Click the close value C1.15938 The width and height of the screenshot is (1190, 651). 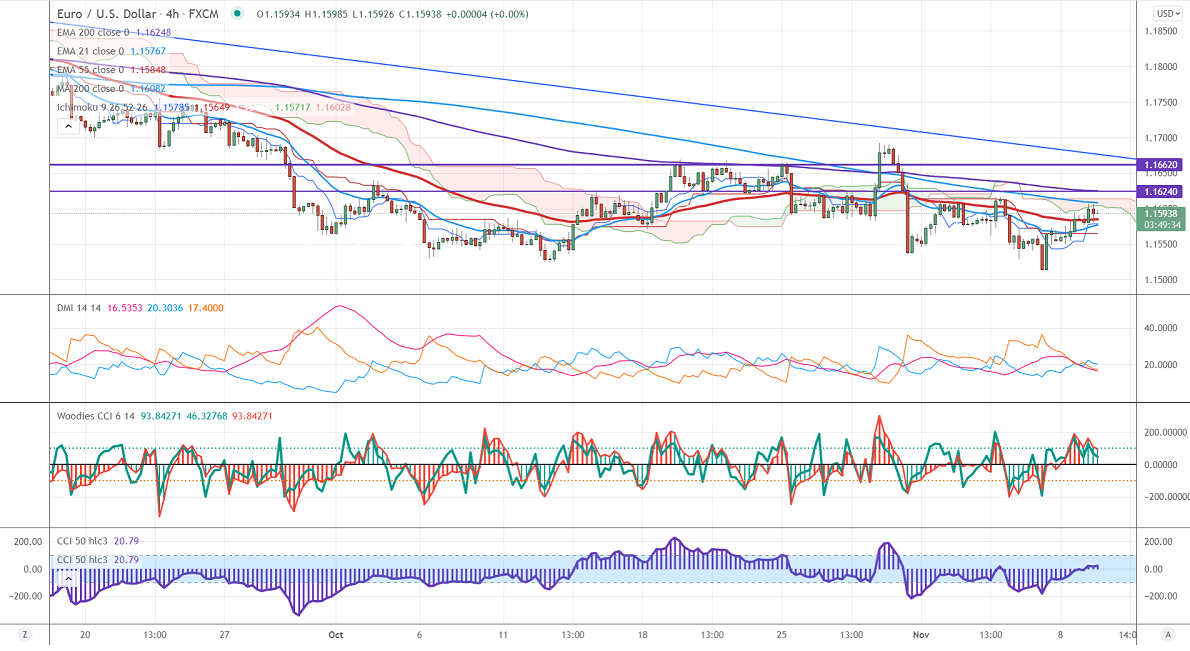420,14
